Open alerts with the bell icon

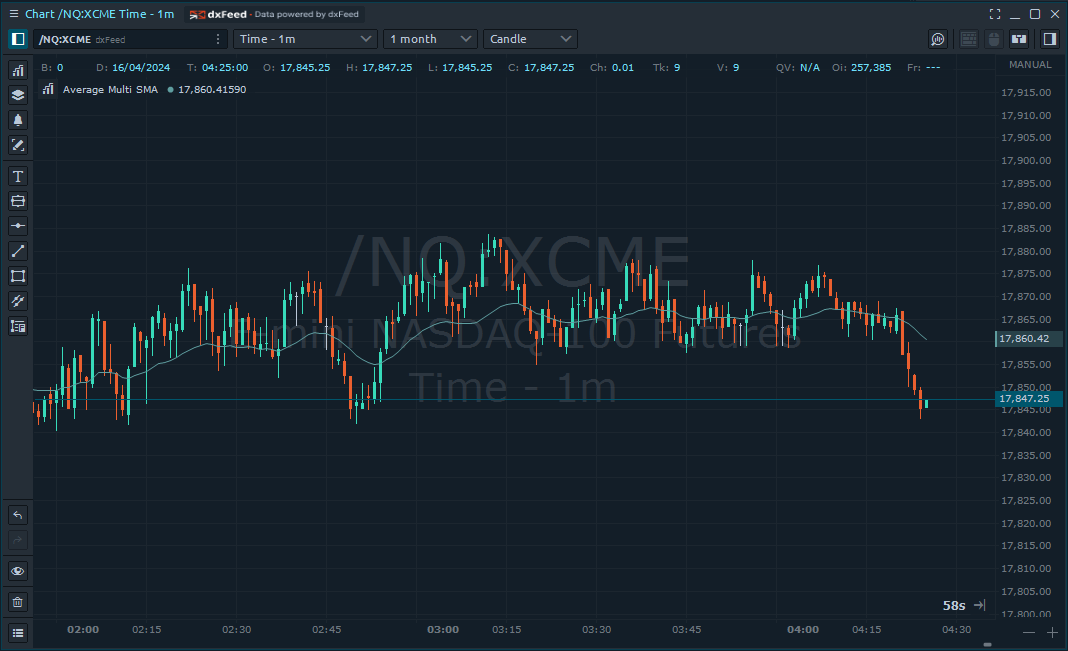[17, 120]
